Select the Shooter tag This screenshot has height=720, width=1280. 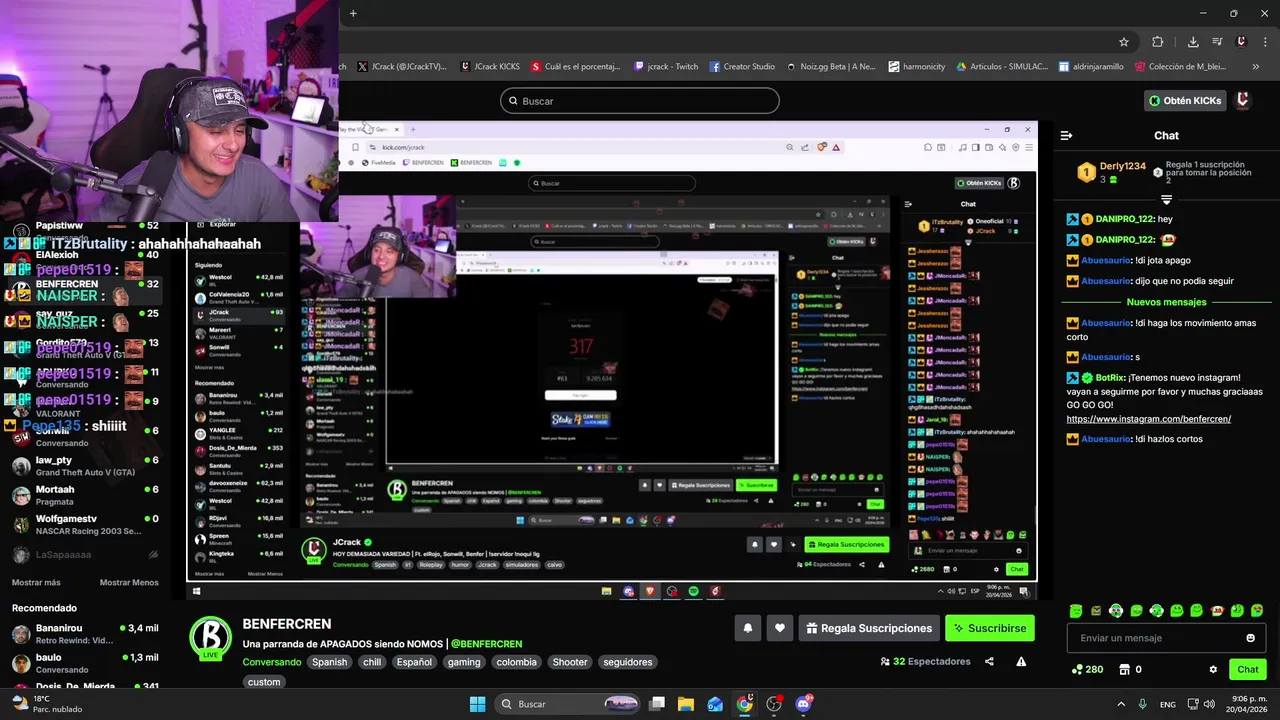tap(570, 662)
